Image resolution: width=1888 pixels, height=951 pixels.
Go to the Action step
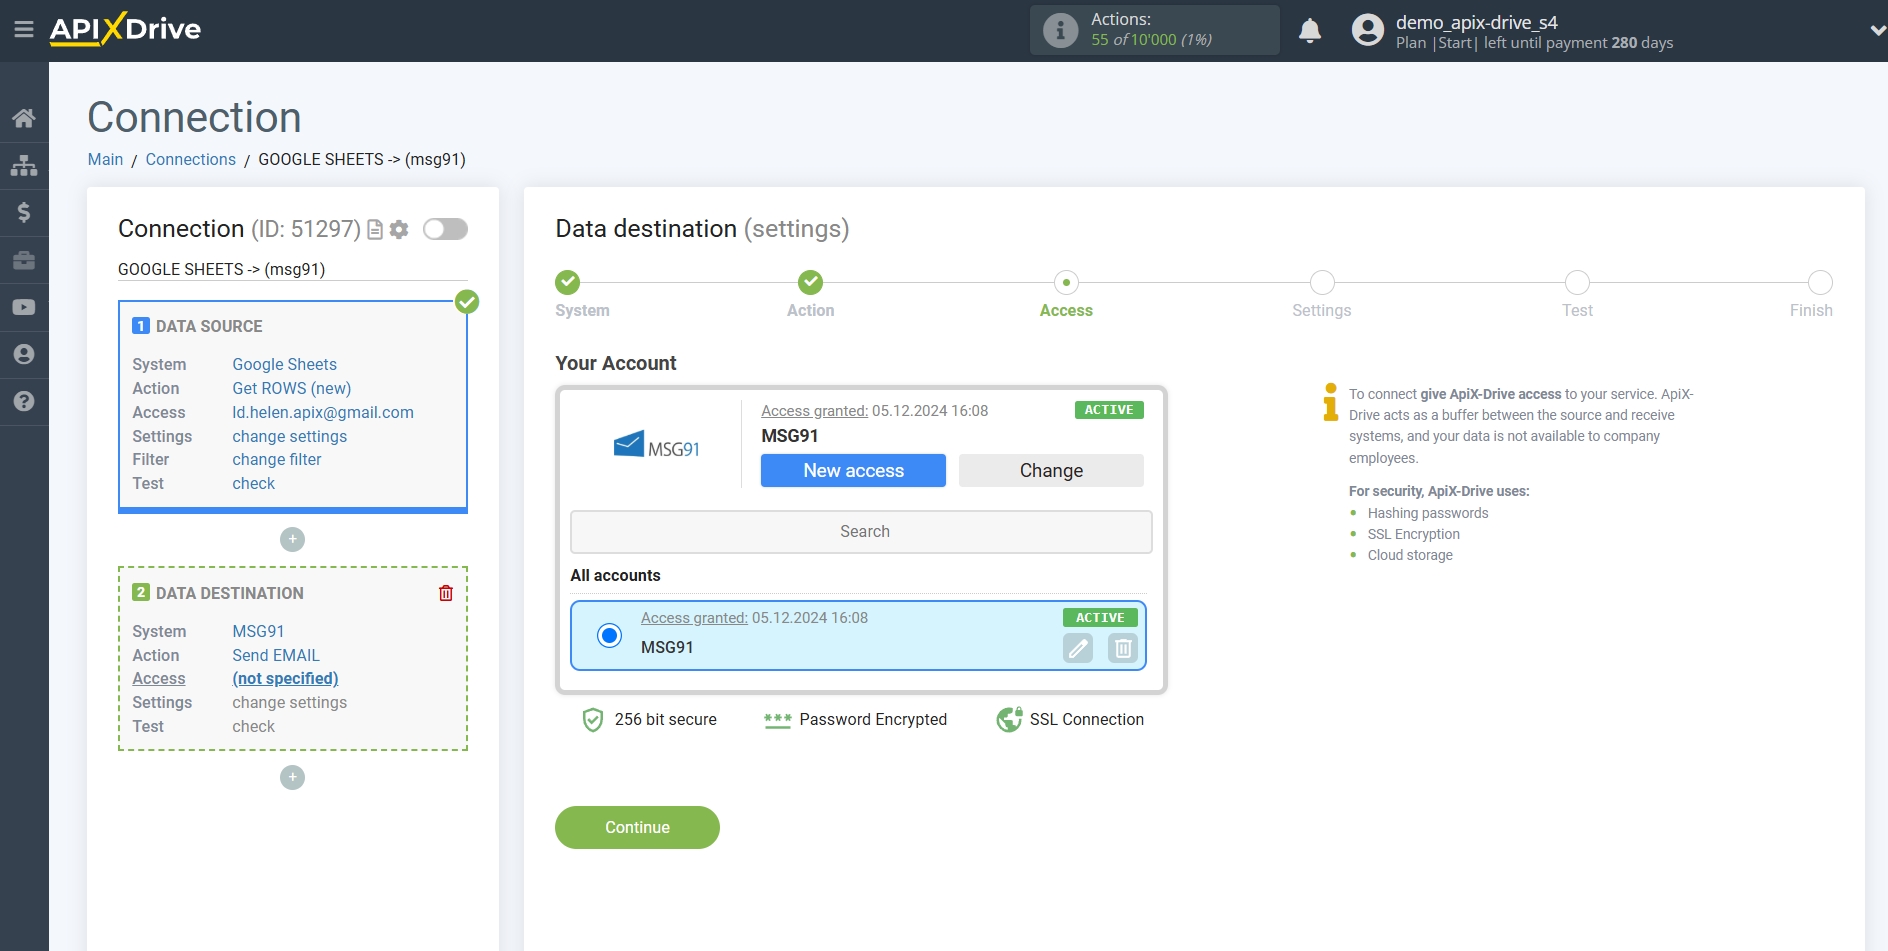tap(810, 282)
